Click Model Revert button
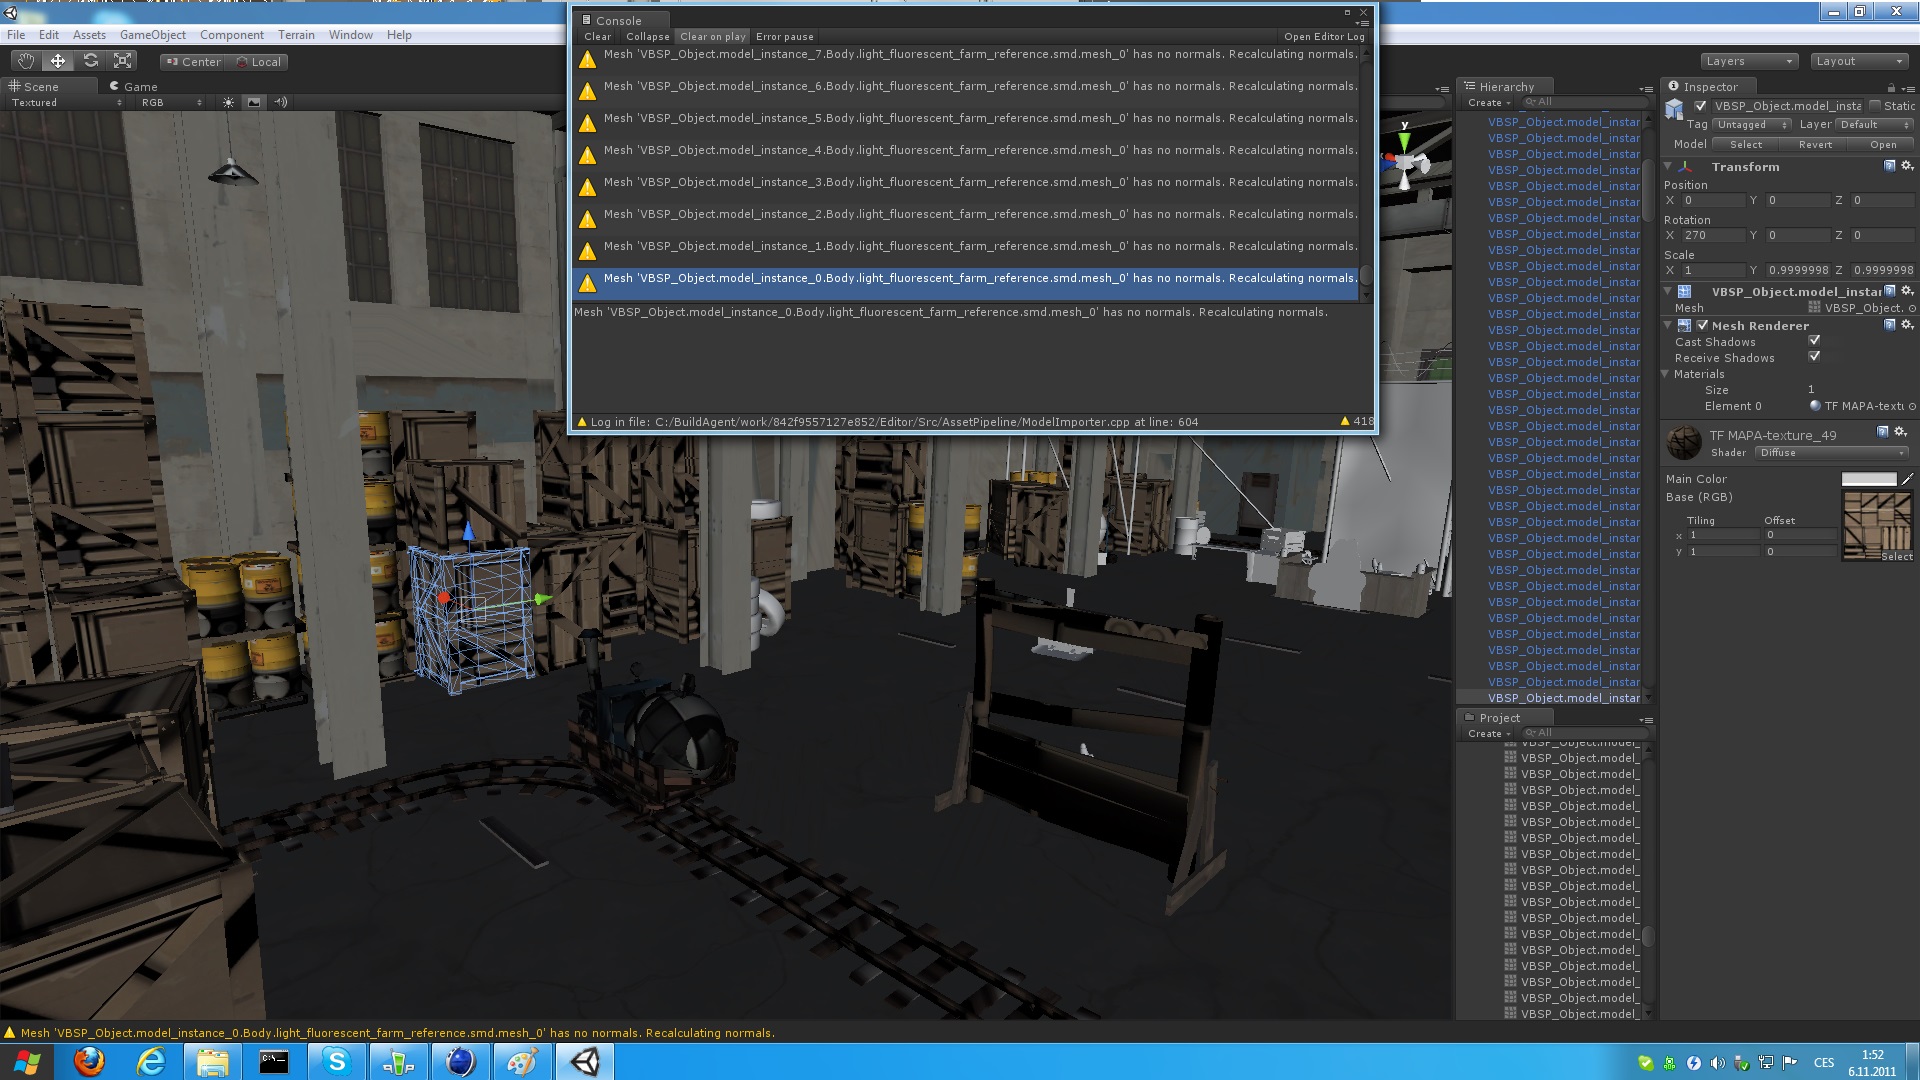Viewport: 1920px width, 1080px height. (1815, 144)
